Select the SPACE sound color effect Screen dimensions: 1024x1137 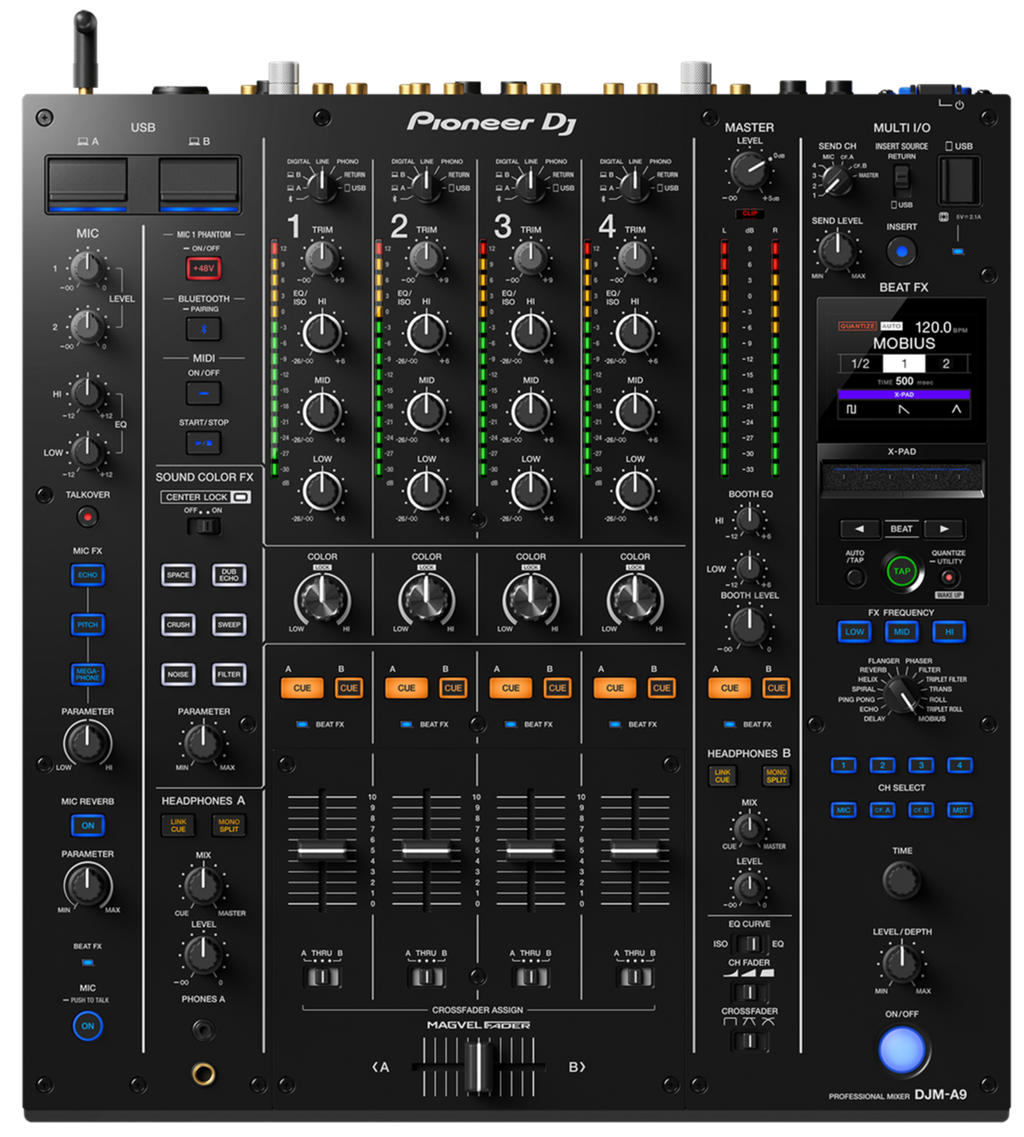click(178, 575)
